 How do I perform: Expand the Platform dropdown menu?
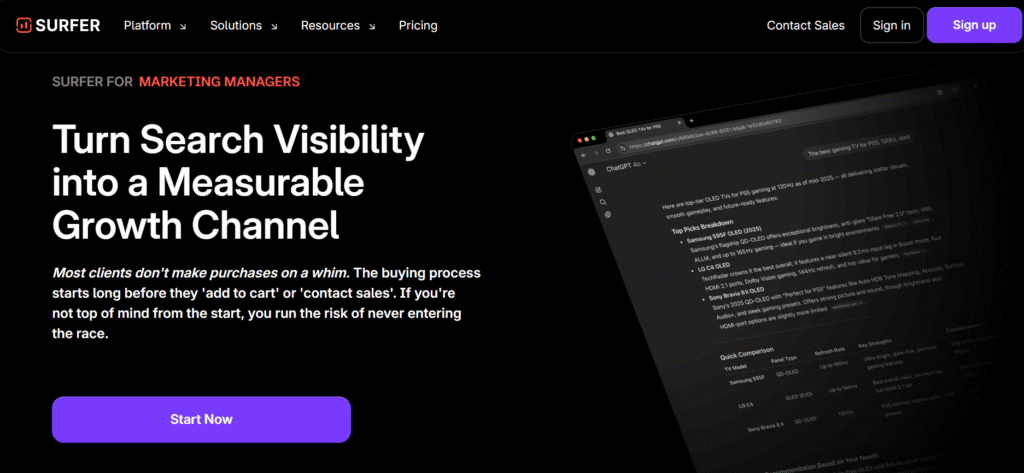[x=155, y=25]
